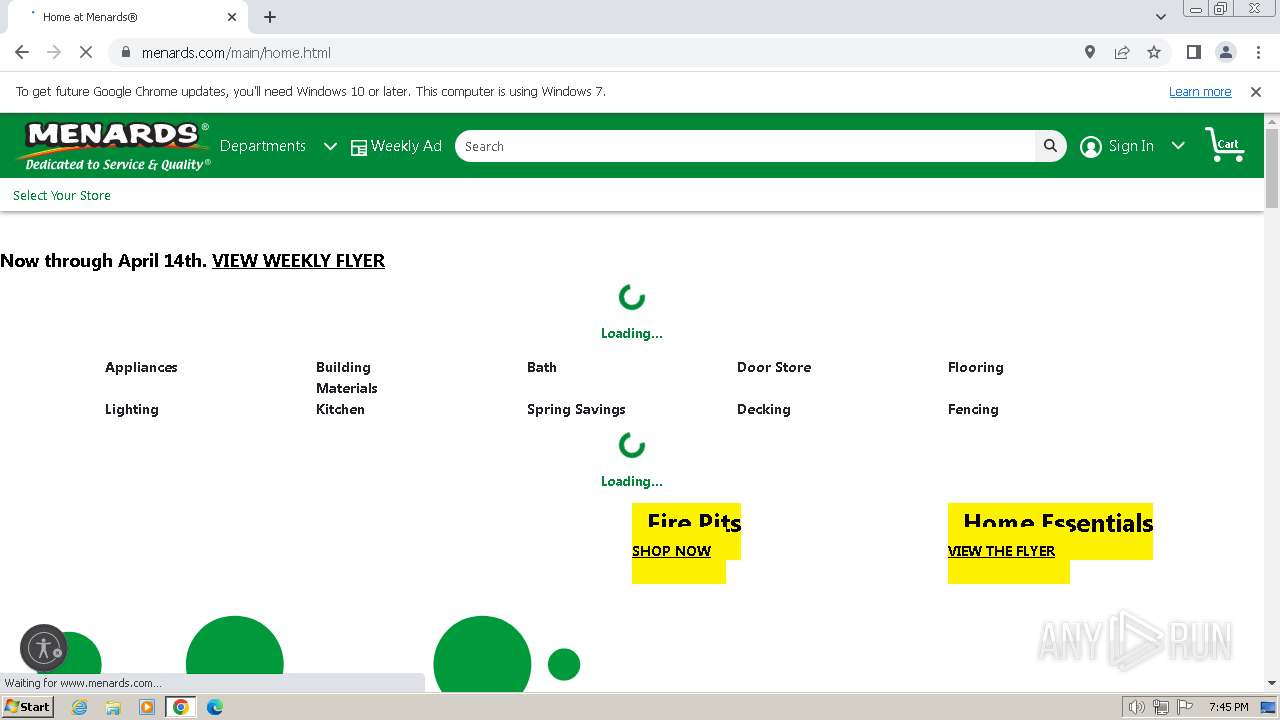Open the accessibility options widget

(x=44, y=648)
